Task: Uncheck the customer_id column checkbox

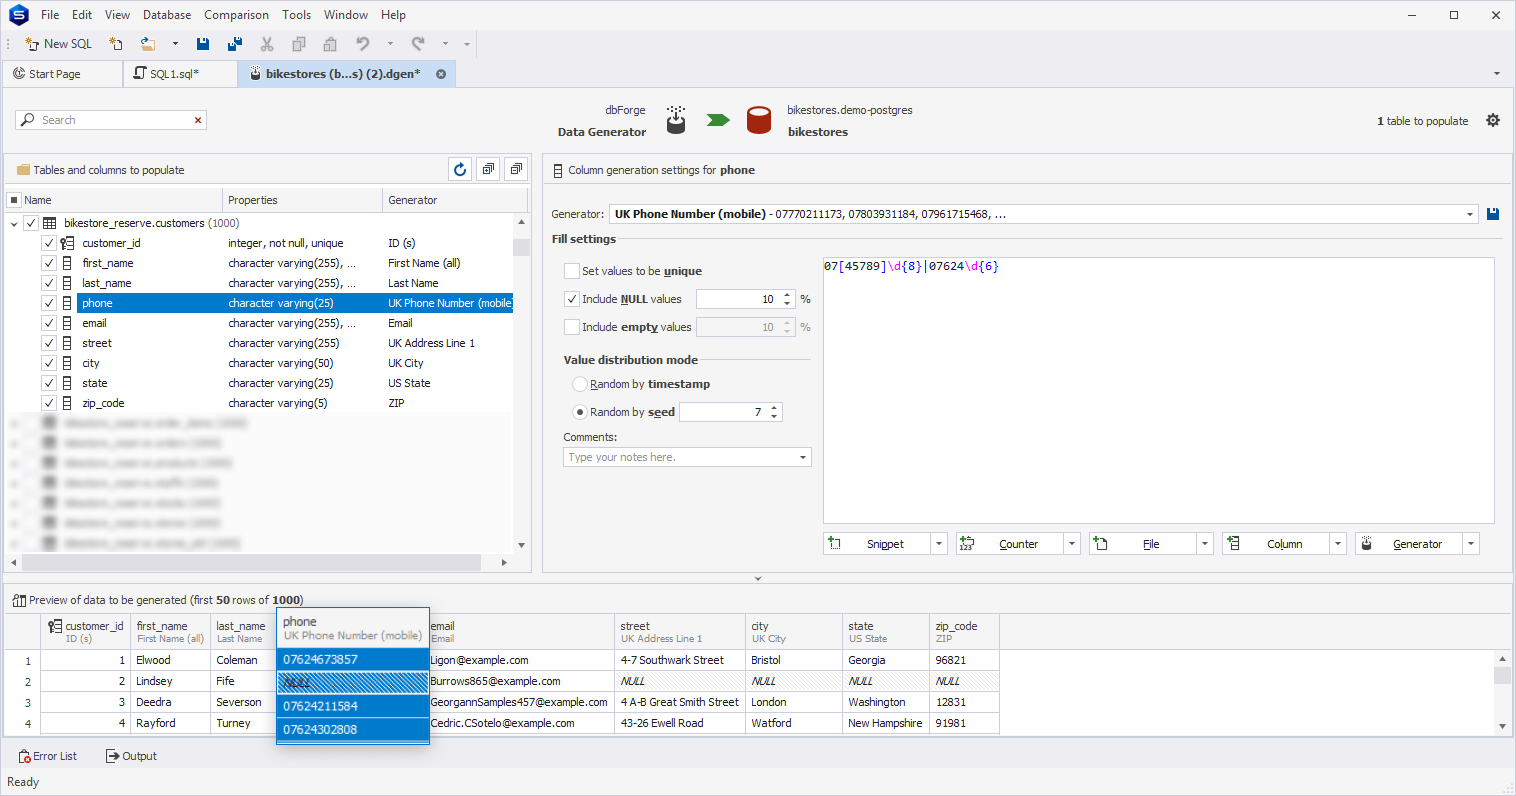Action: (x=49, y=243)
